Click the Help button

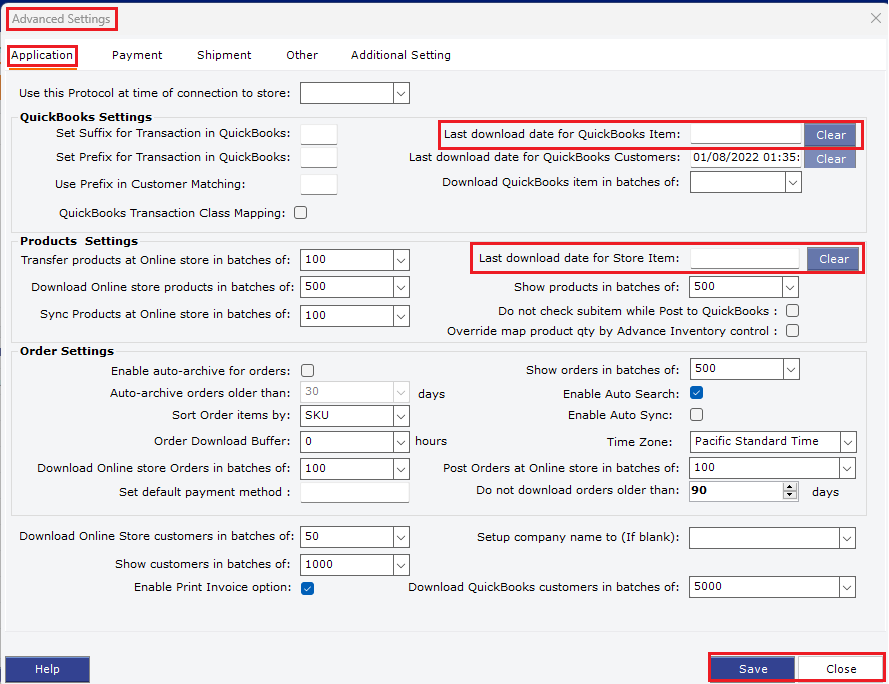pyautogui.click(x=48, y=669)
